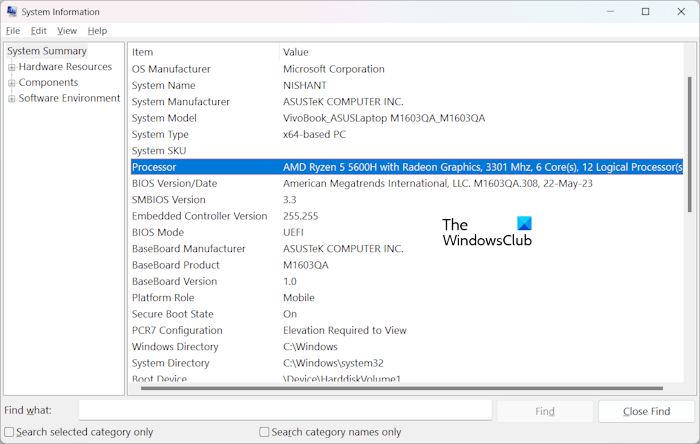700x444 pixels.
Task: Click the American Megatrends International value
Action: coord(438,183)
